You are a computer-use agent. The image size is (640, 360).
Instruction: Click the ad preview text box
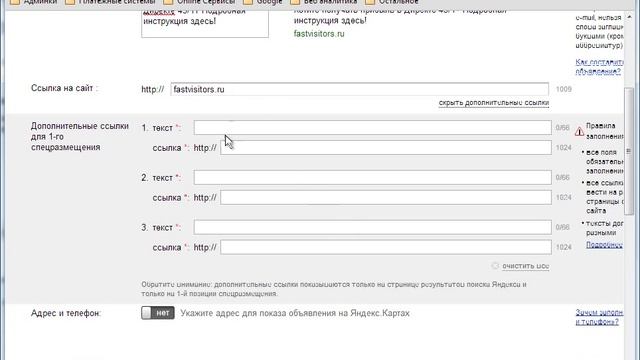205,24
